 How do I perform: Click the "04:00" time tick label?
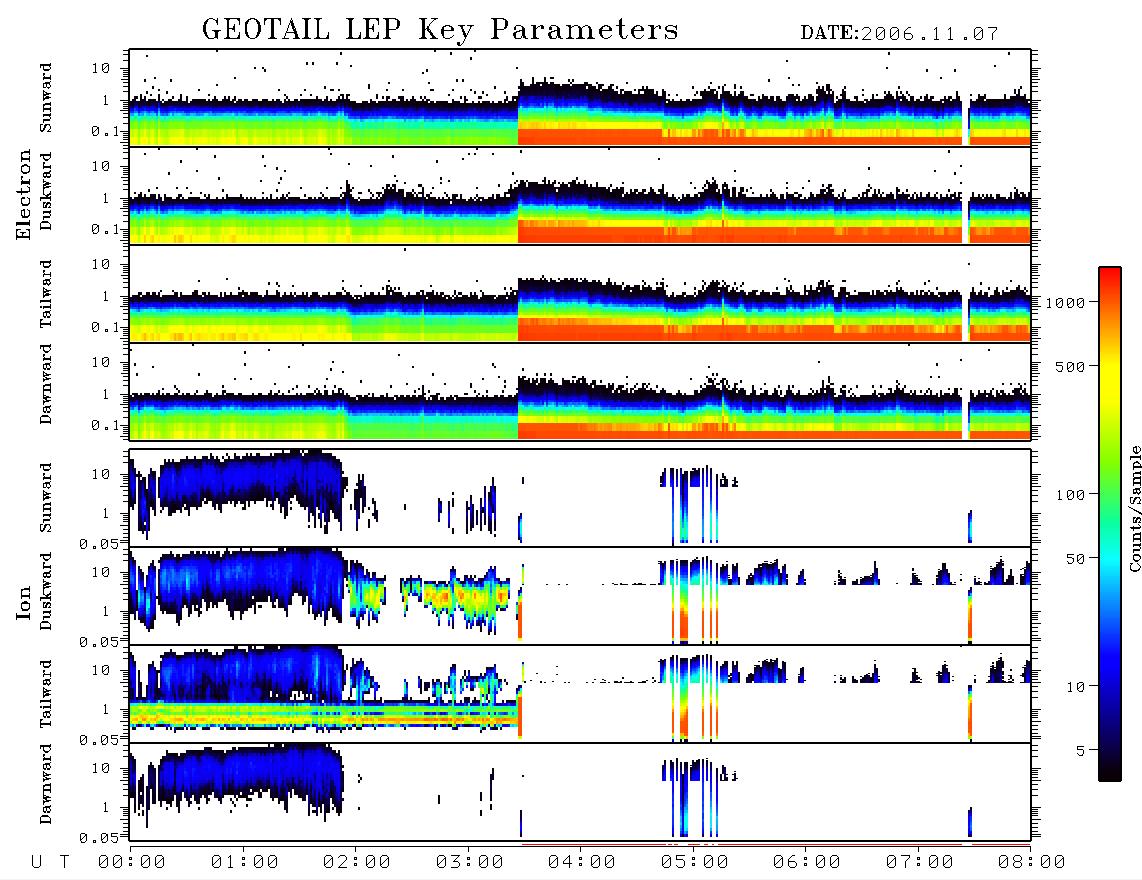click(581, 862)
